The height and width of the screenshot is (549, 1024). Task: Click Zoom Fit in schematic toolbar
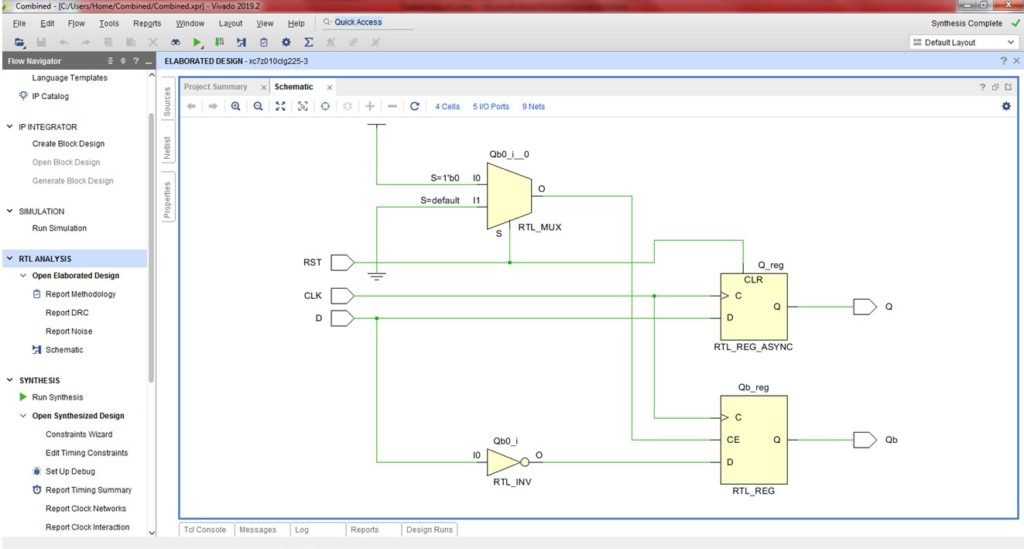click(x=280, y=106)
